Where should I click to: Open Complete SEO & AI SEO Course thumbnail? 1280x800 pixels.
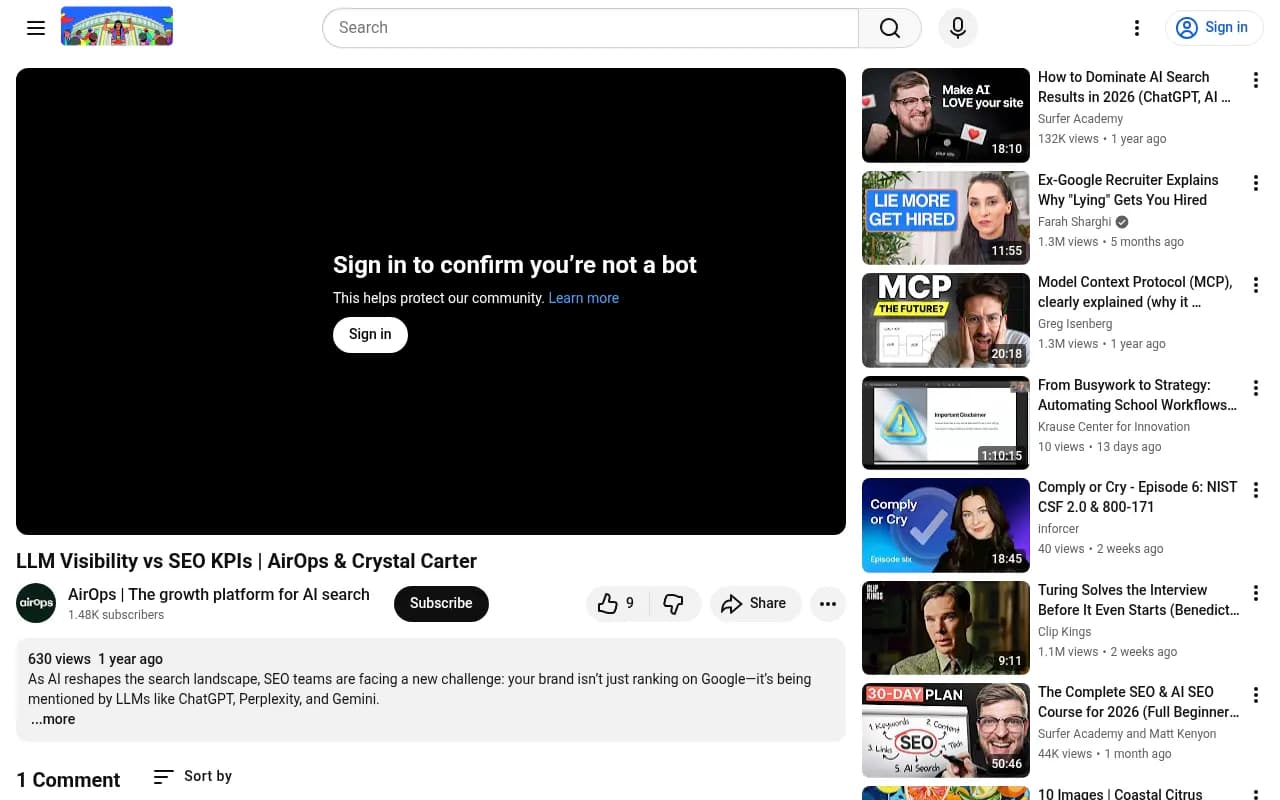tap(946, 730)
